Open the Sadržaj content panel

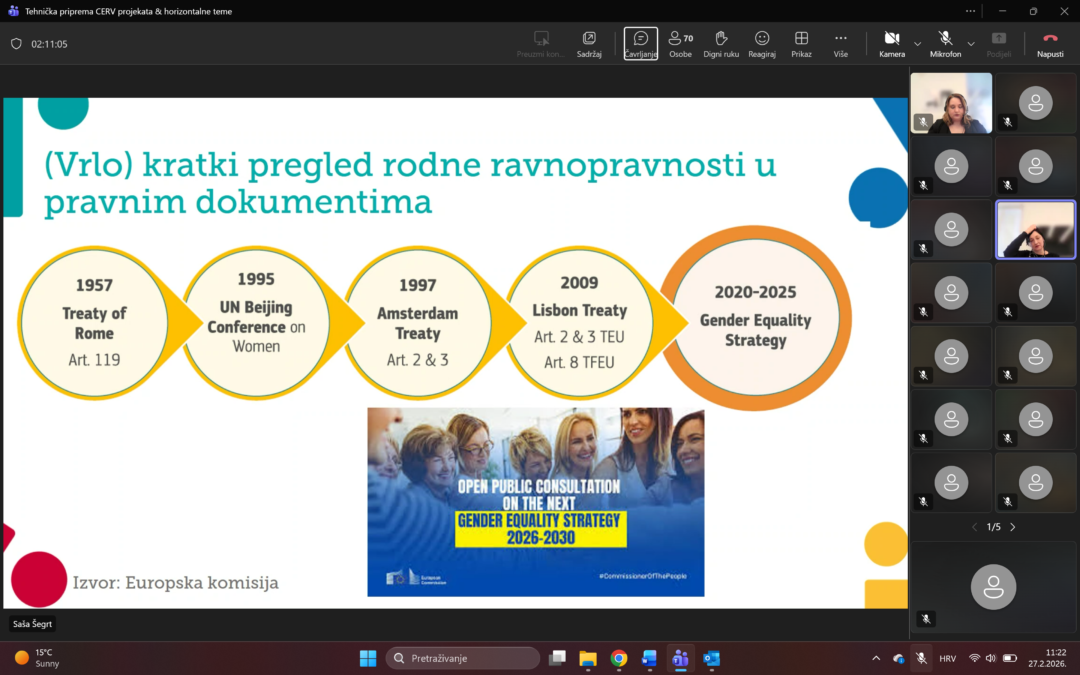(589, 43)
